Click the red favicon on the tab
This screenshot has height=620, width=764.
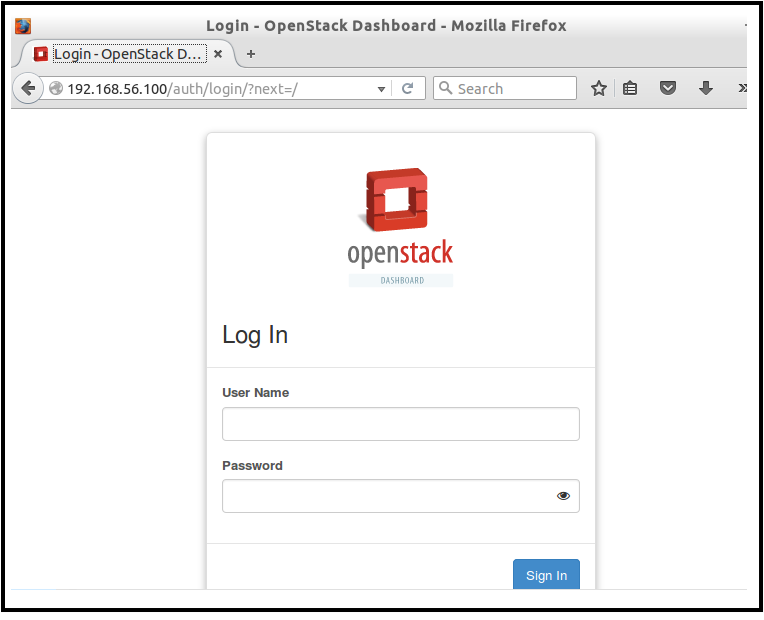(40, 54)
